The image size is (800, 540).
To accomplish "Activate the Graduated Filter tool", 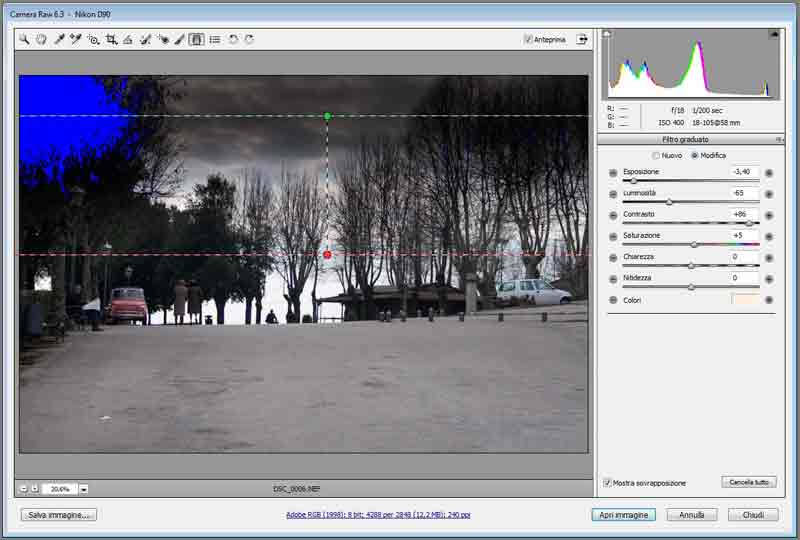I will [197, 40].
